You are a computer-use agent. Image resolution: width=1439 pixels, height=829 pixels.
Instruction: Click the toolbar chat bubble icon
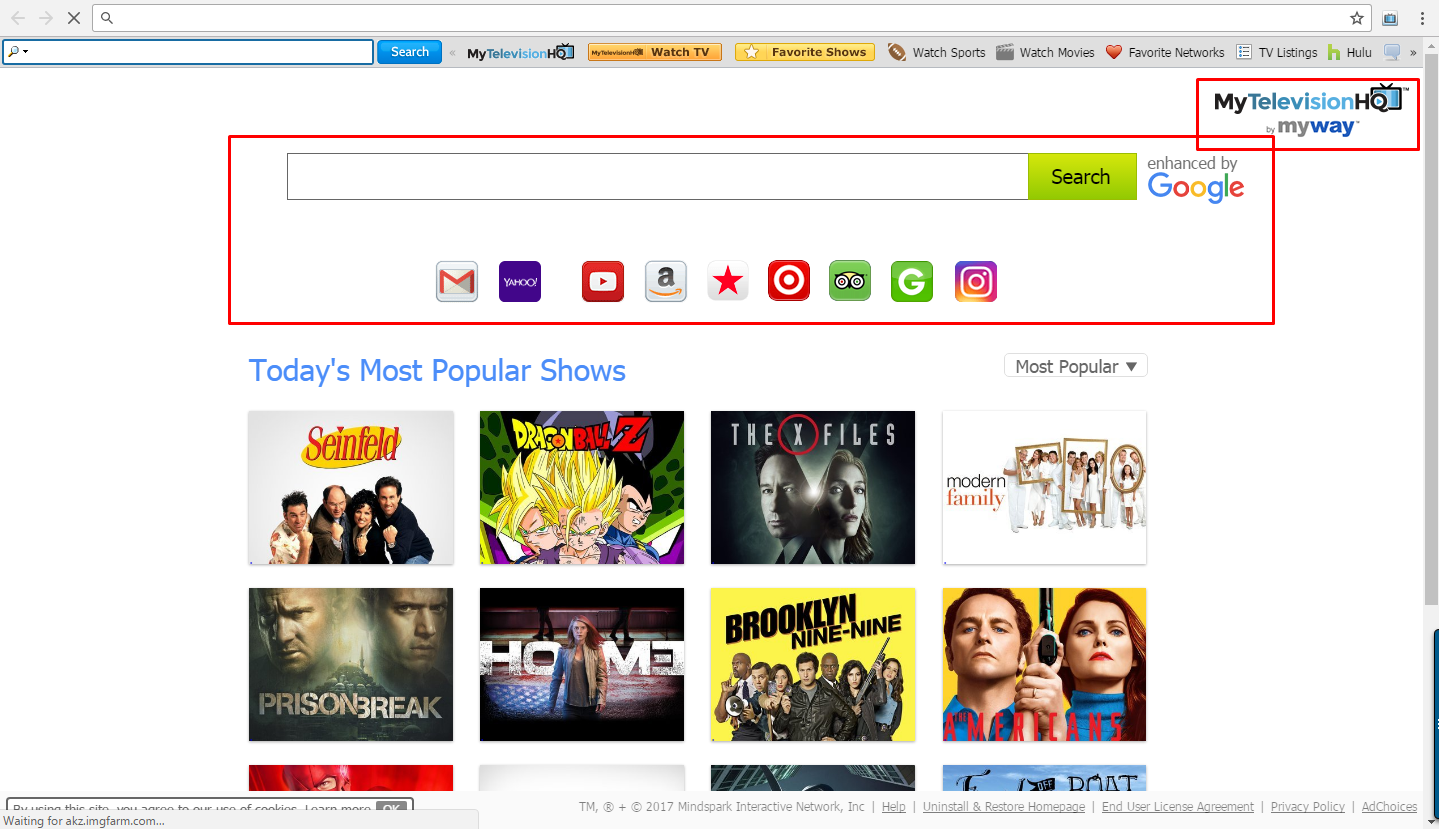(x=1392, y=52)
